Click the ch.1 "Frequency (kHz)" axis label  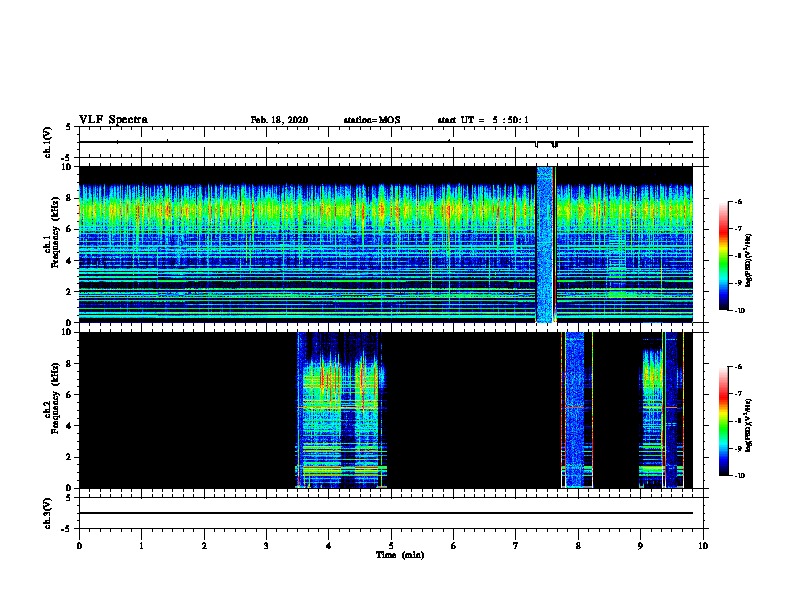[x=56, y=232]
